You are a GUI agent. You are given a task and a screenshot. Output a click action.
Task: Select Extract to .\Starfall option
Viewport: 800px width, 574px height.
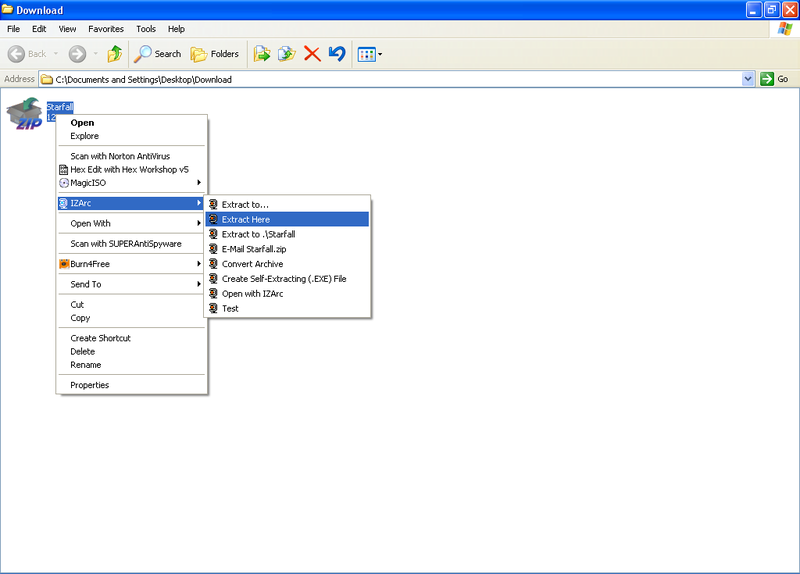point(287,234)
